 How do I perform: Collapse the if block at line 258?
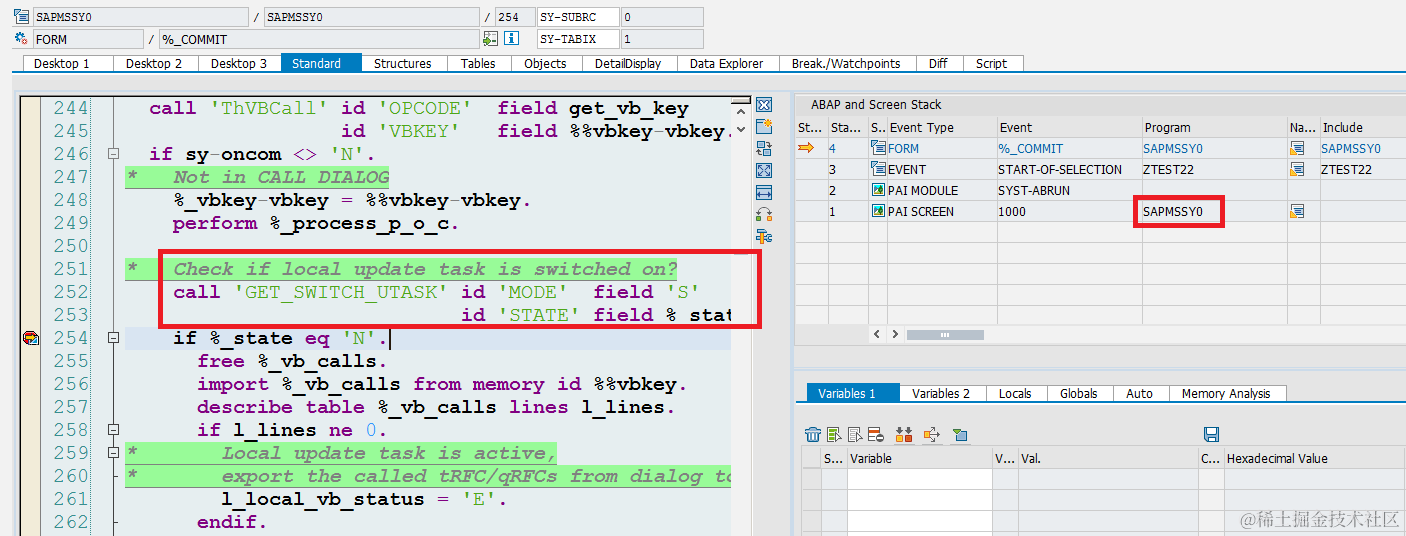[x=113, y=430]
